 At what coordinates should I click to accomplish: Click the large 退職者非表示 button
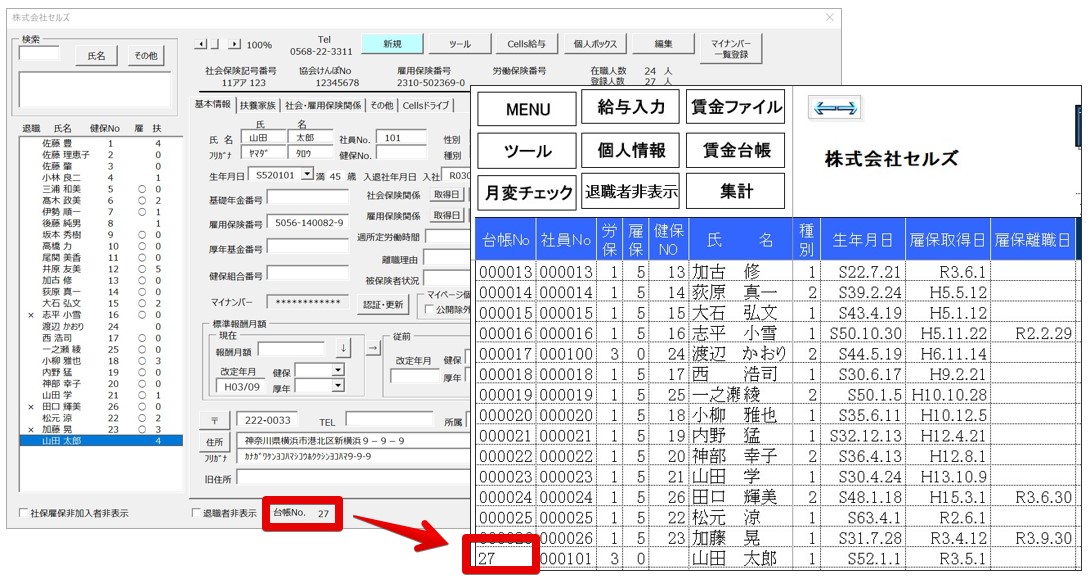point(631,191)
